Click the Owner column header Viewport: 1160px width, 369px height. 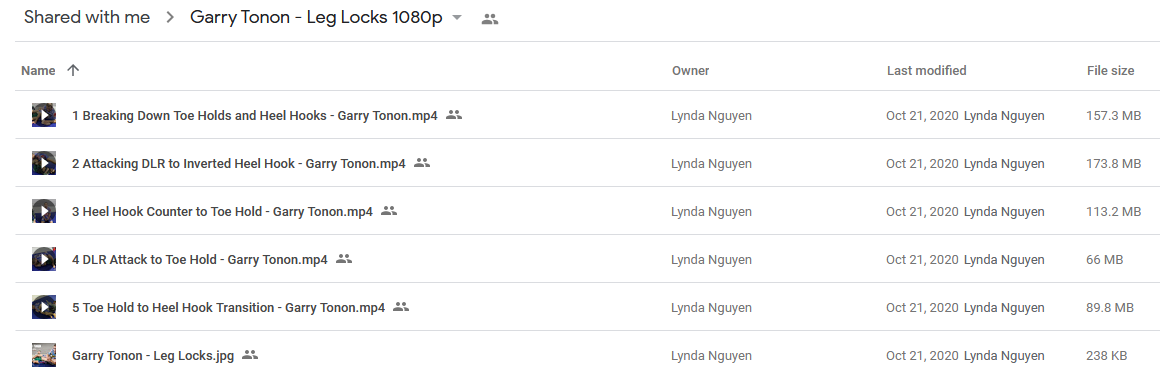690,71
